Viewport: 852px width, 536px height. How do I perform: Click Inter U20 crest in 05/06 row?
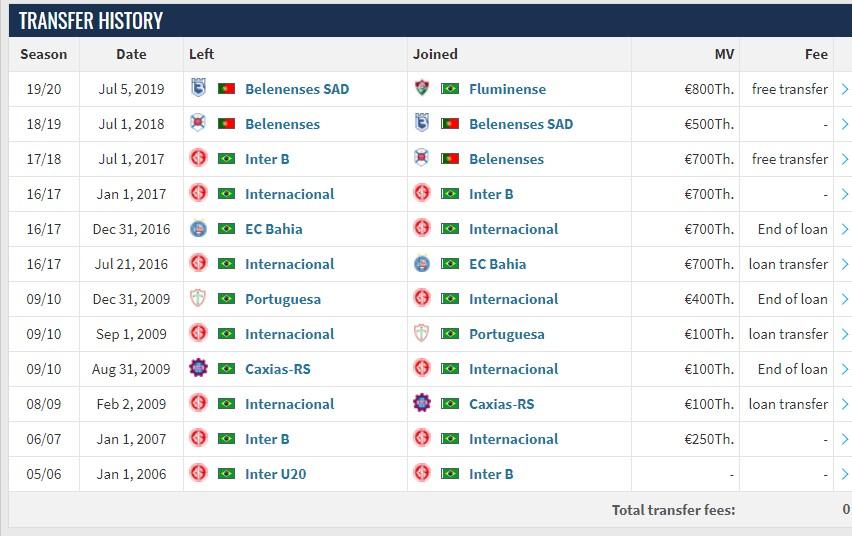click(198, 474)
